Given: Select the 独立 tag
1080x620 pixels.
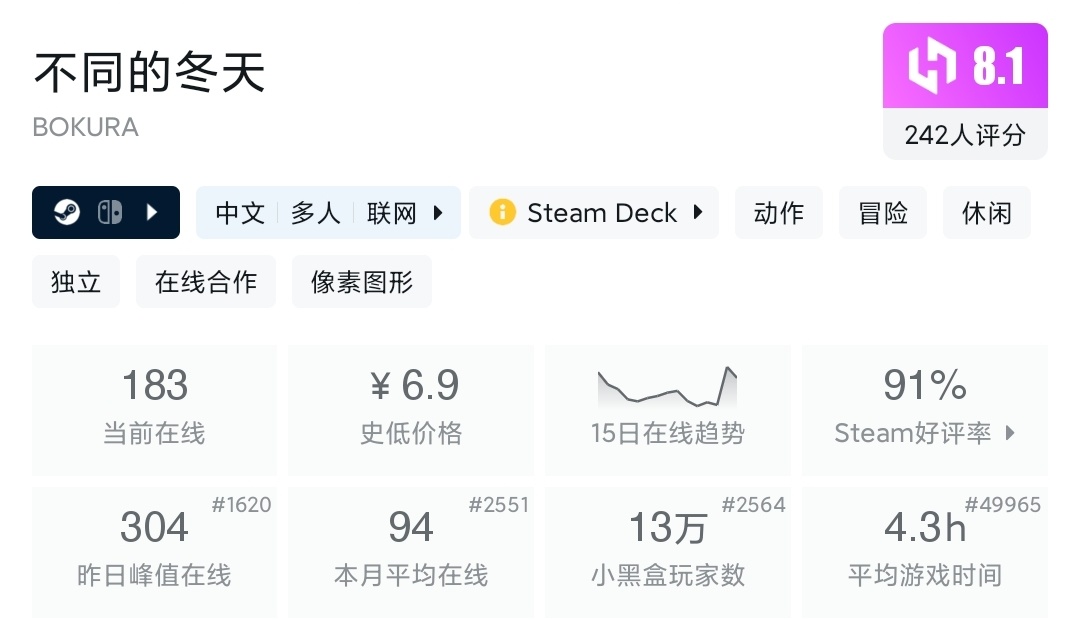Looking at the screenshot, I should 76,282.
